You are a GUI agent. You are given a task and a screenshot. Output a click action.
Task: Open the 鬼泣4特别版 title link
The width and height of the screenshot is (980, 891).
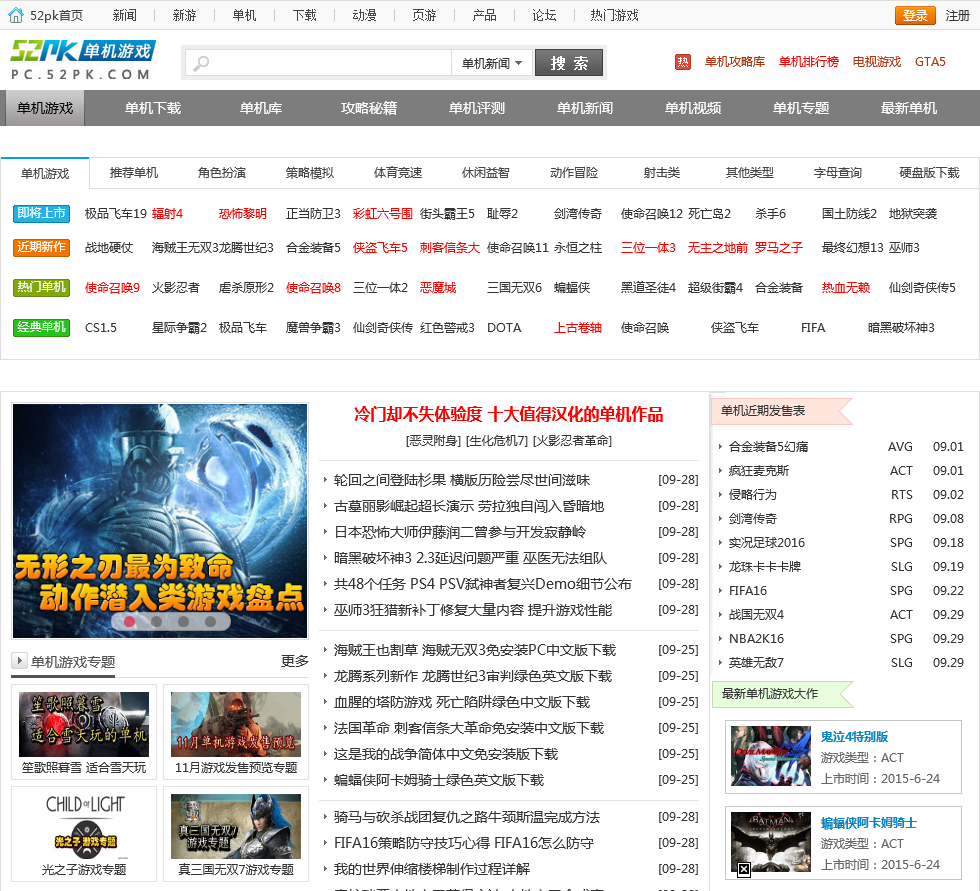[854, 737]
